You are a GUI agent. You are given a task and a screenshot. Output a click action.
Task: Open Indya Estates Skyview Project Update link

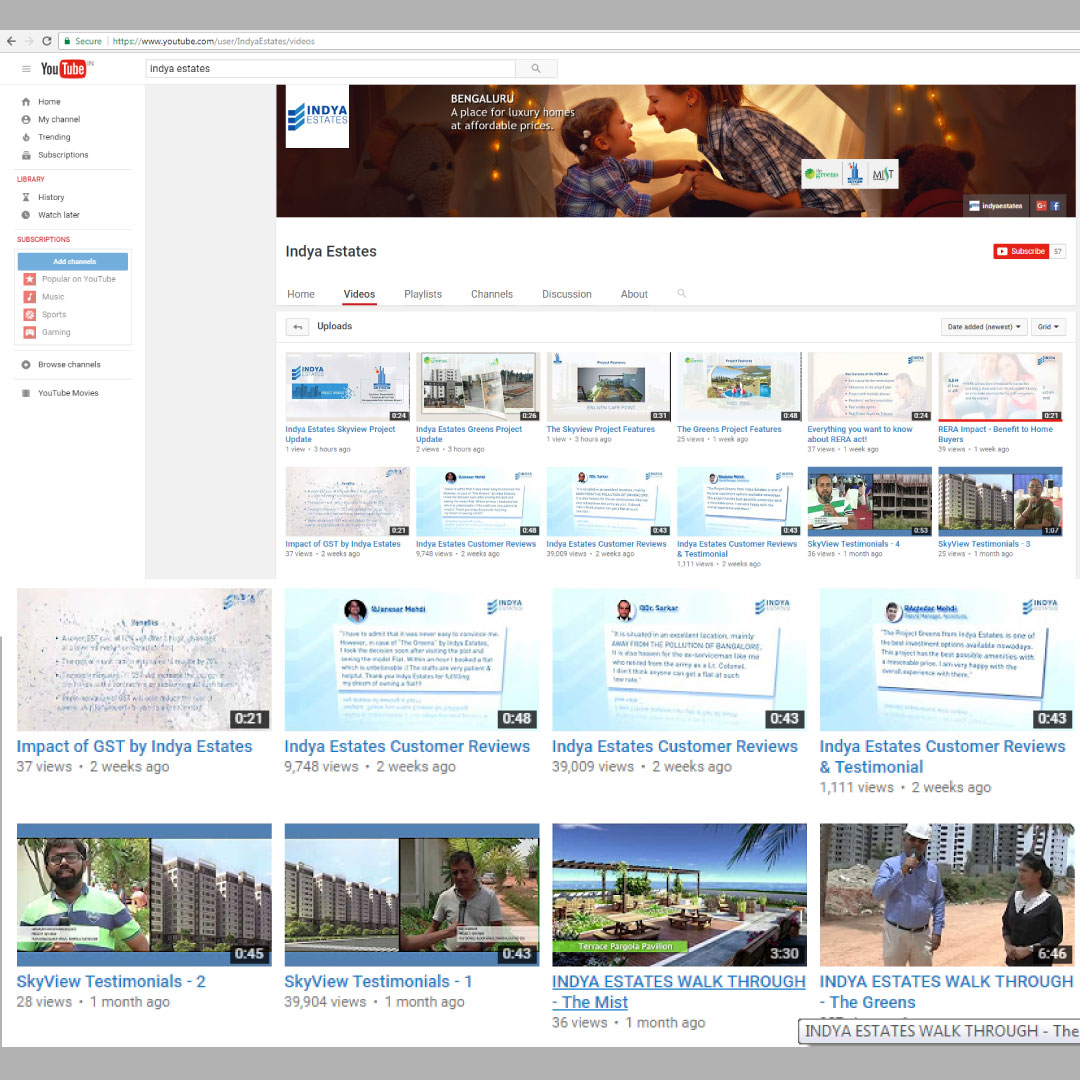tap(340, 434)
